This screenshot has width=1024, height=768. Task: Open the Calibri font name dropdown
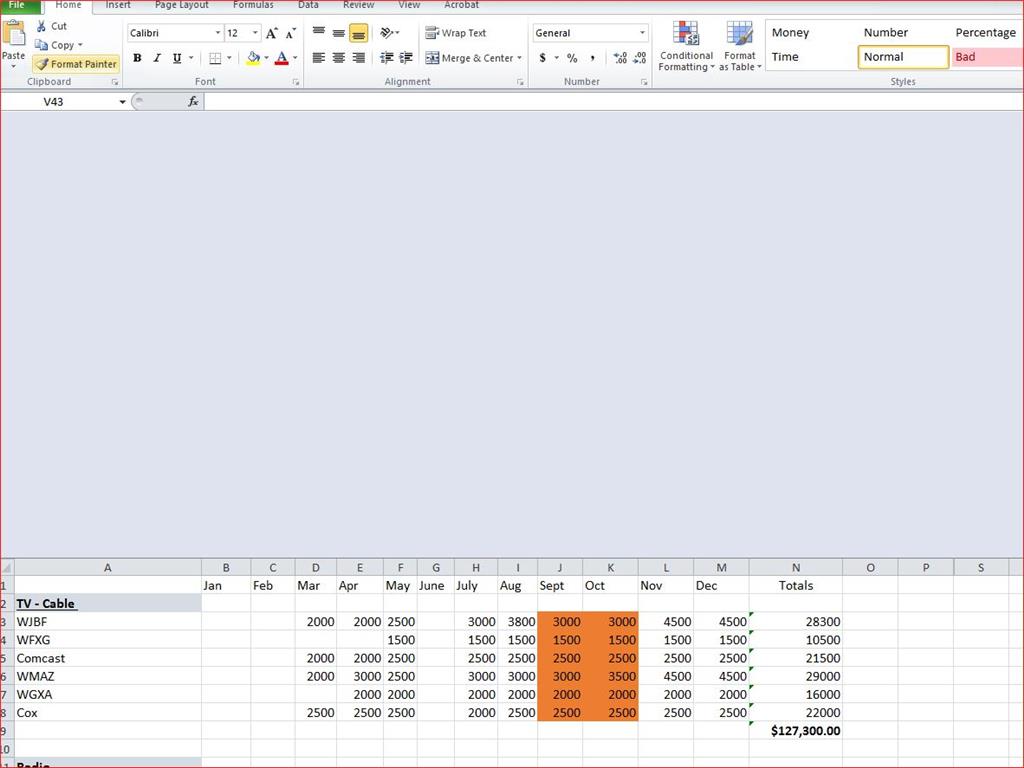(x=218, y=33)
